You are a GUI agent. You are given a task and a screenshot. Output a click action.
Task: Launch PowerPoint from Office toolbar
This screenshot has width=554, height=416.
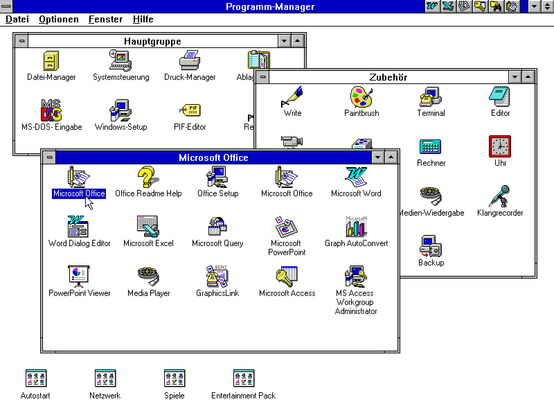click(x=464, y=6)
